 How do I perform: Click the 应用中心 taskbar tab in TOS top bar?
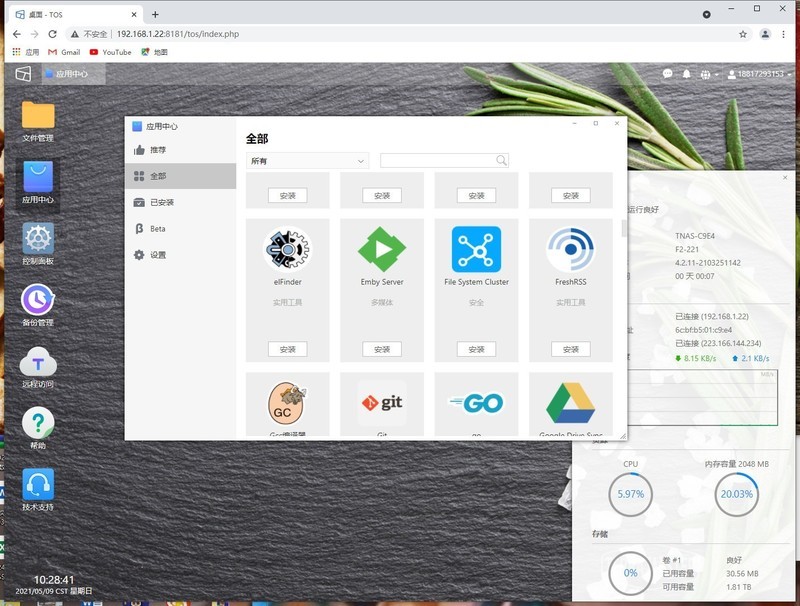pyautogui.click(x=73, y=74)
